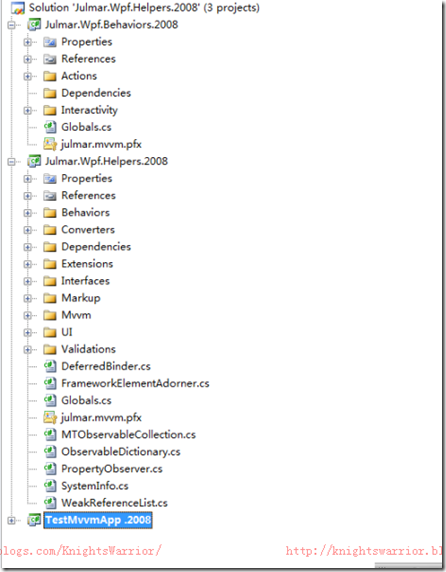446x572 pixels.
Task: Click the Julmar.Wpf.Helpers.2008 C# project icon
Action: click(34, 161)
